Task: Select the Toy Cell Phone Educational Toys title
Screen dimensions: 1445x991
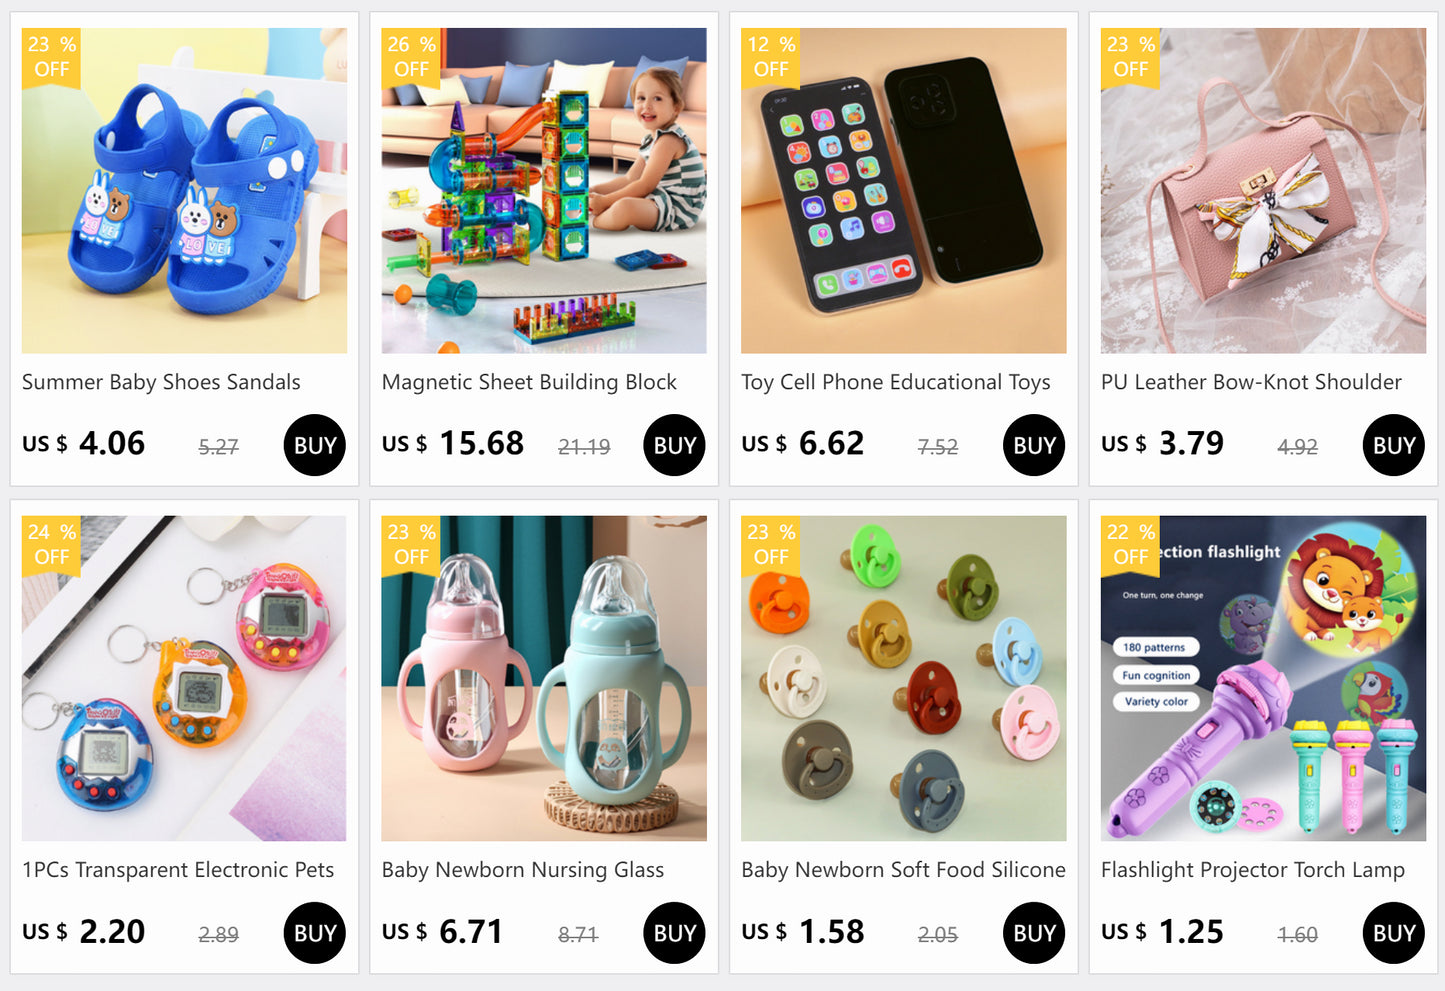Action: coord(896,382)
